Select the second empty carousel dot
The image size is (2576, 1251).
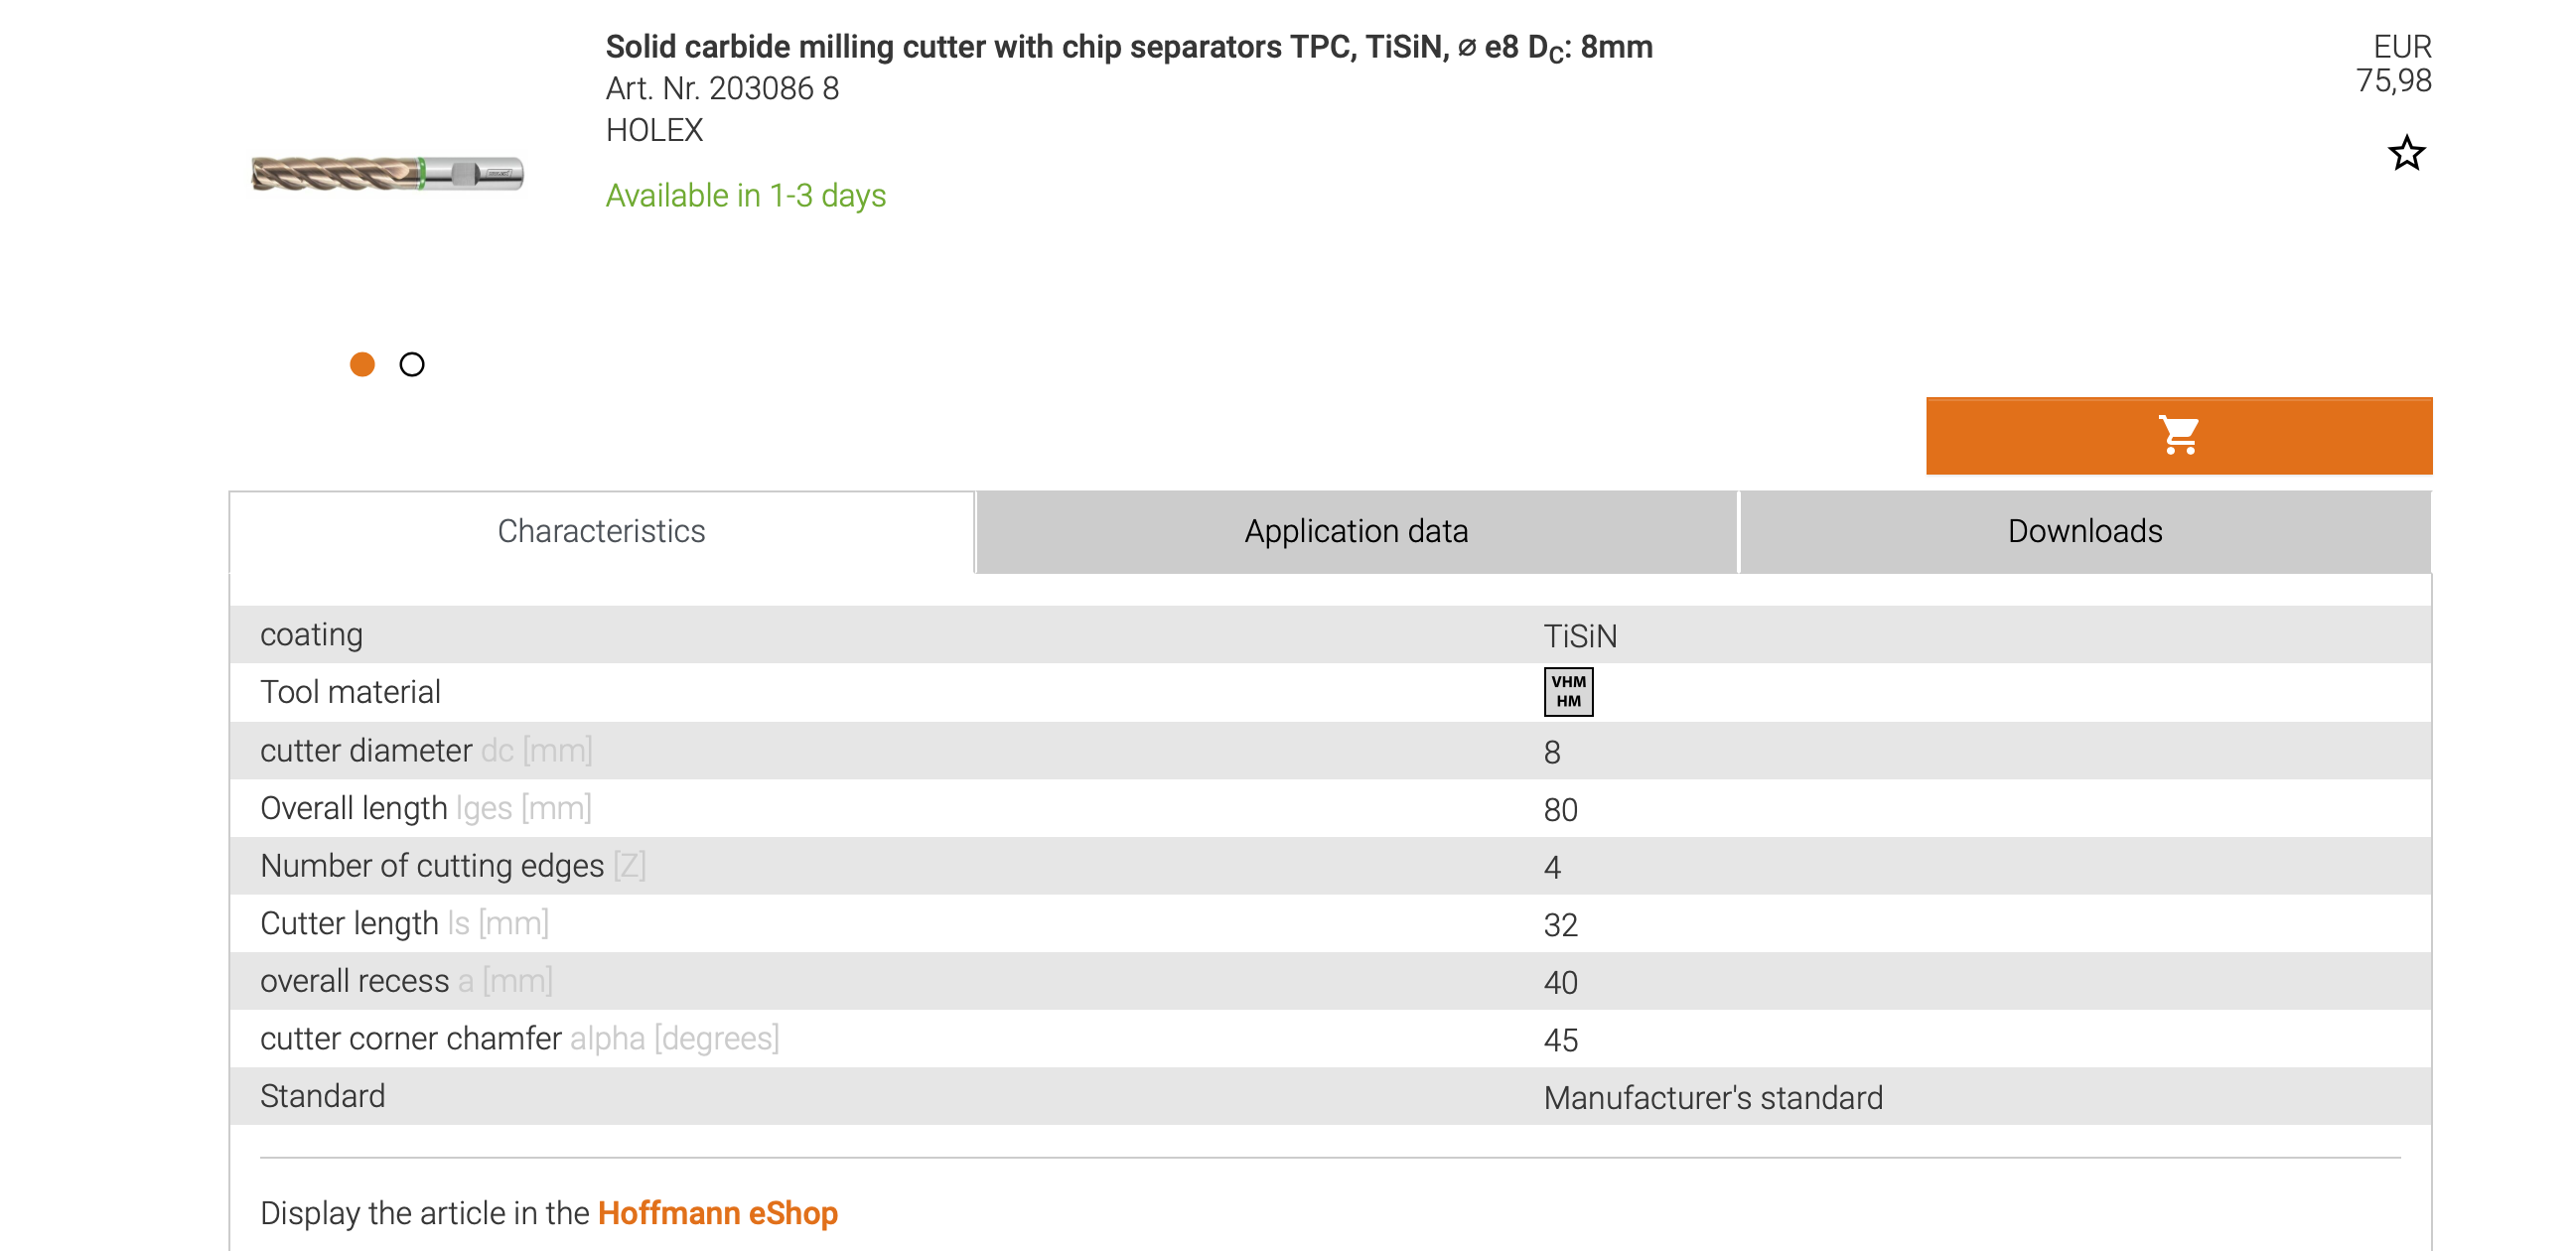(412, 365)
